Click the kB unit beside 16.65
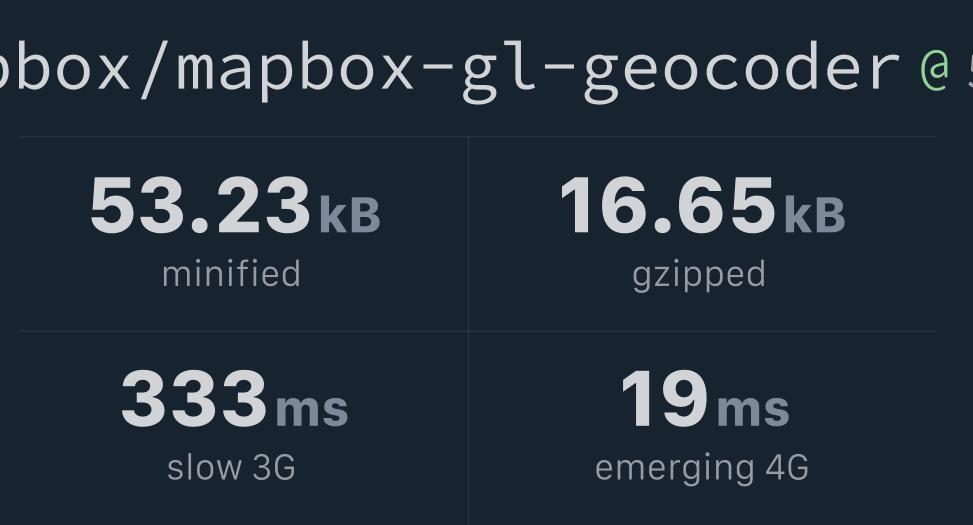Screen dimensions: 973x525 [x=815, y=215]
